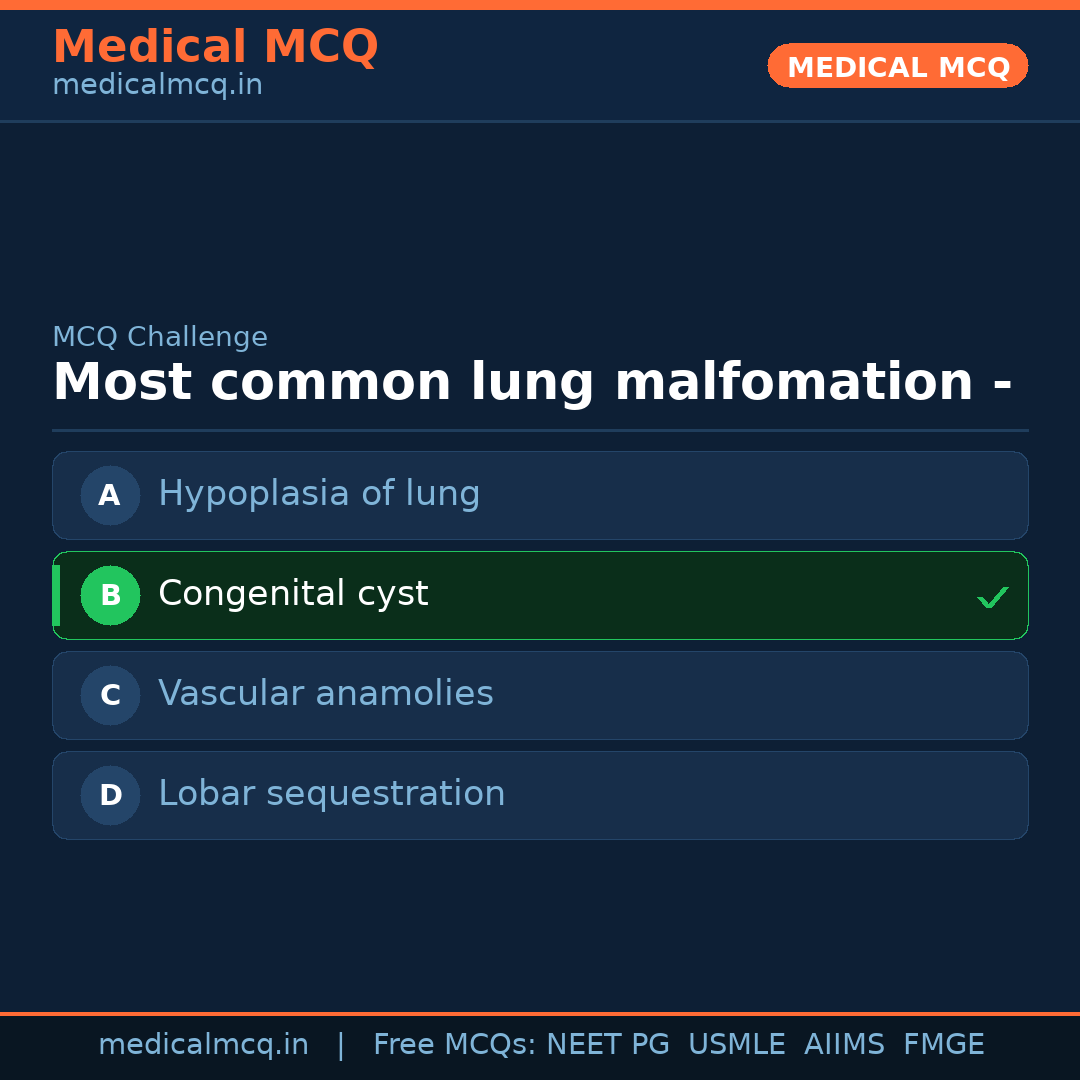Image resolution: width=1080 pixels, height=1080 pixels.
Task: Click the green checkmark on Congenital cyst
Action: coord(992,597)
